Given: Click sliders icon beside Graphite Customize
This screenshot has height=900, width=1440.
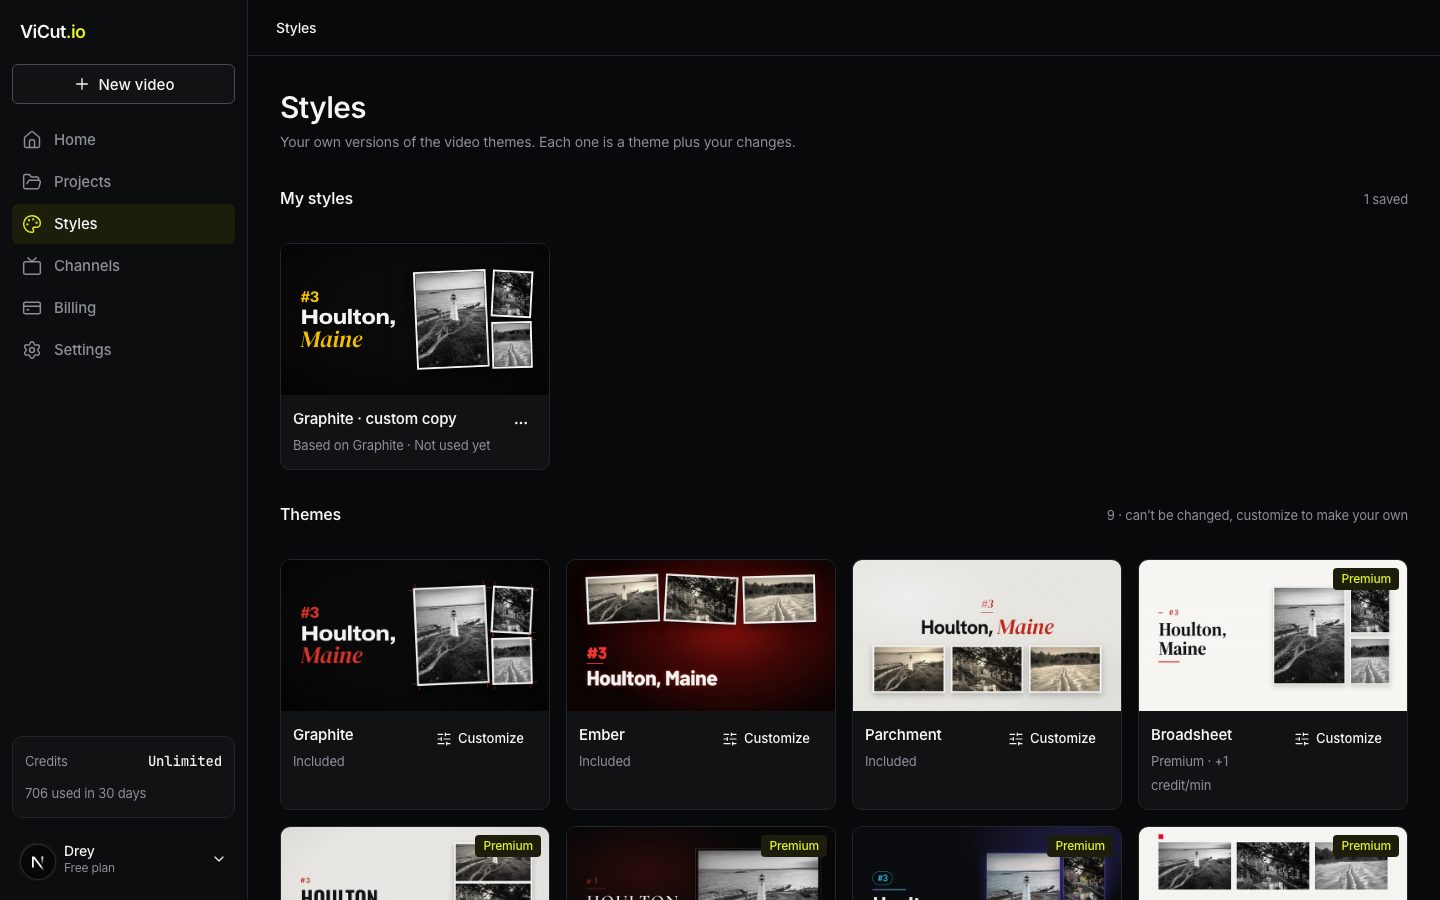Looking at the screenshot, I should [x=444, y=739].
